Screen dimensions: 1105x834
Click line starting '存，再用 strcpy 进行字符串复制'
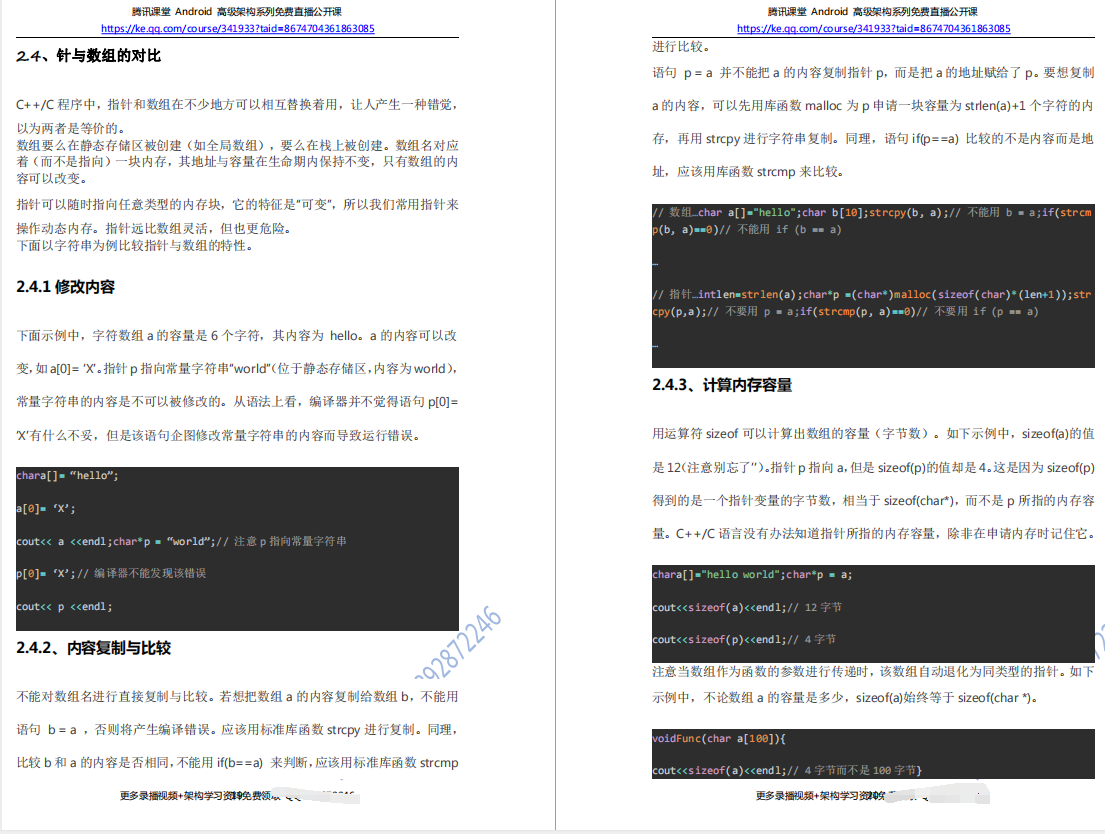[873, 139]
